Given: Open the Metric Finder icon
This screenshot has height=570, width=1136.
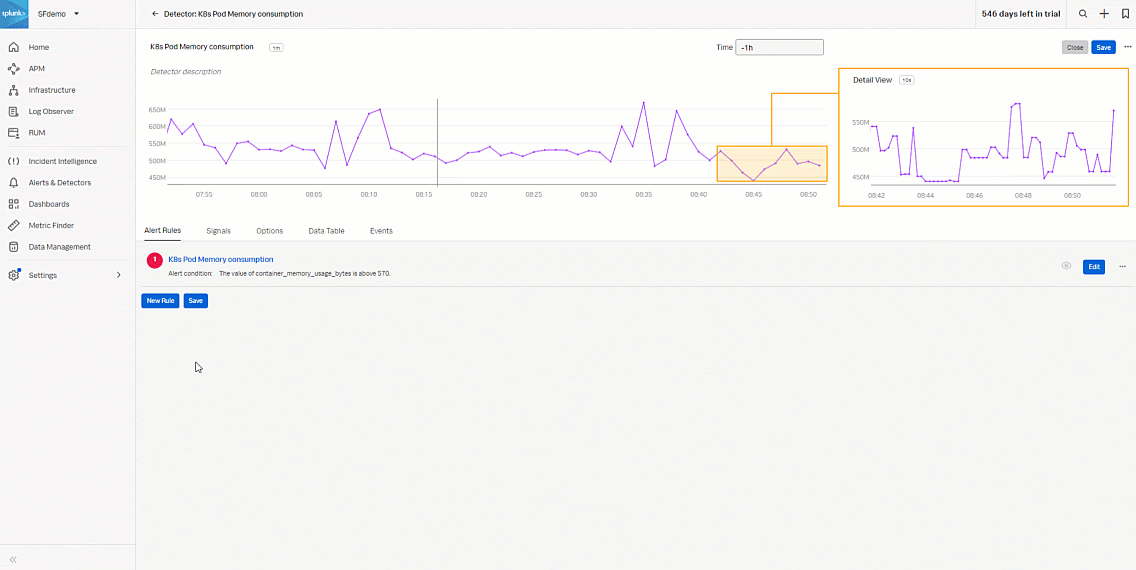Looking at the screenshot, I should point(13,225).
